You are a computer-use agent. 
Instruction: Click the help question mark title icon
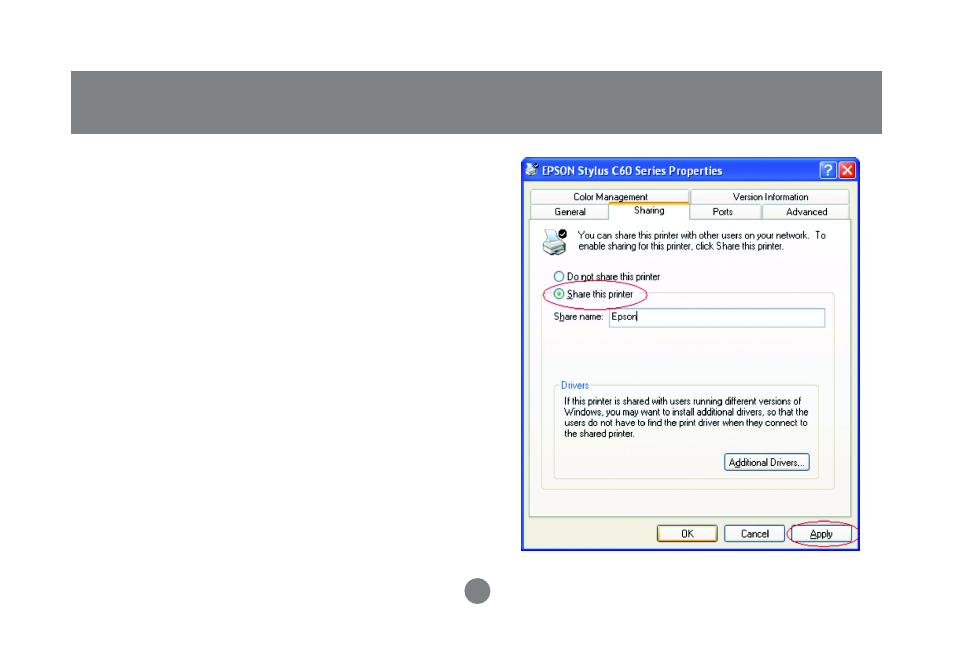[827, 170]
